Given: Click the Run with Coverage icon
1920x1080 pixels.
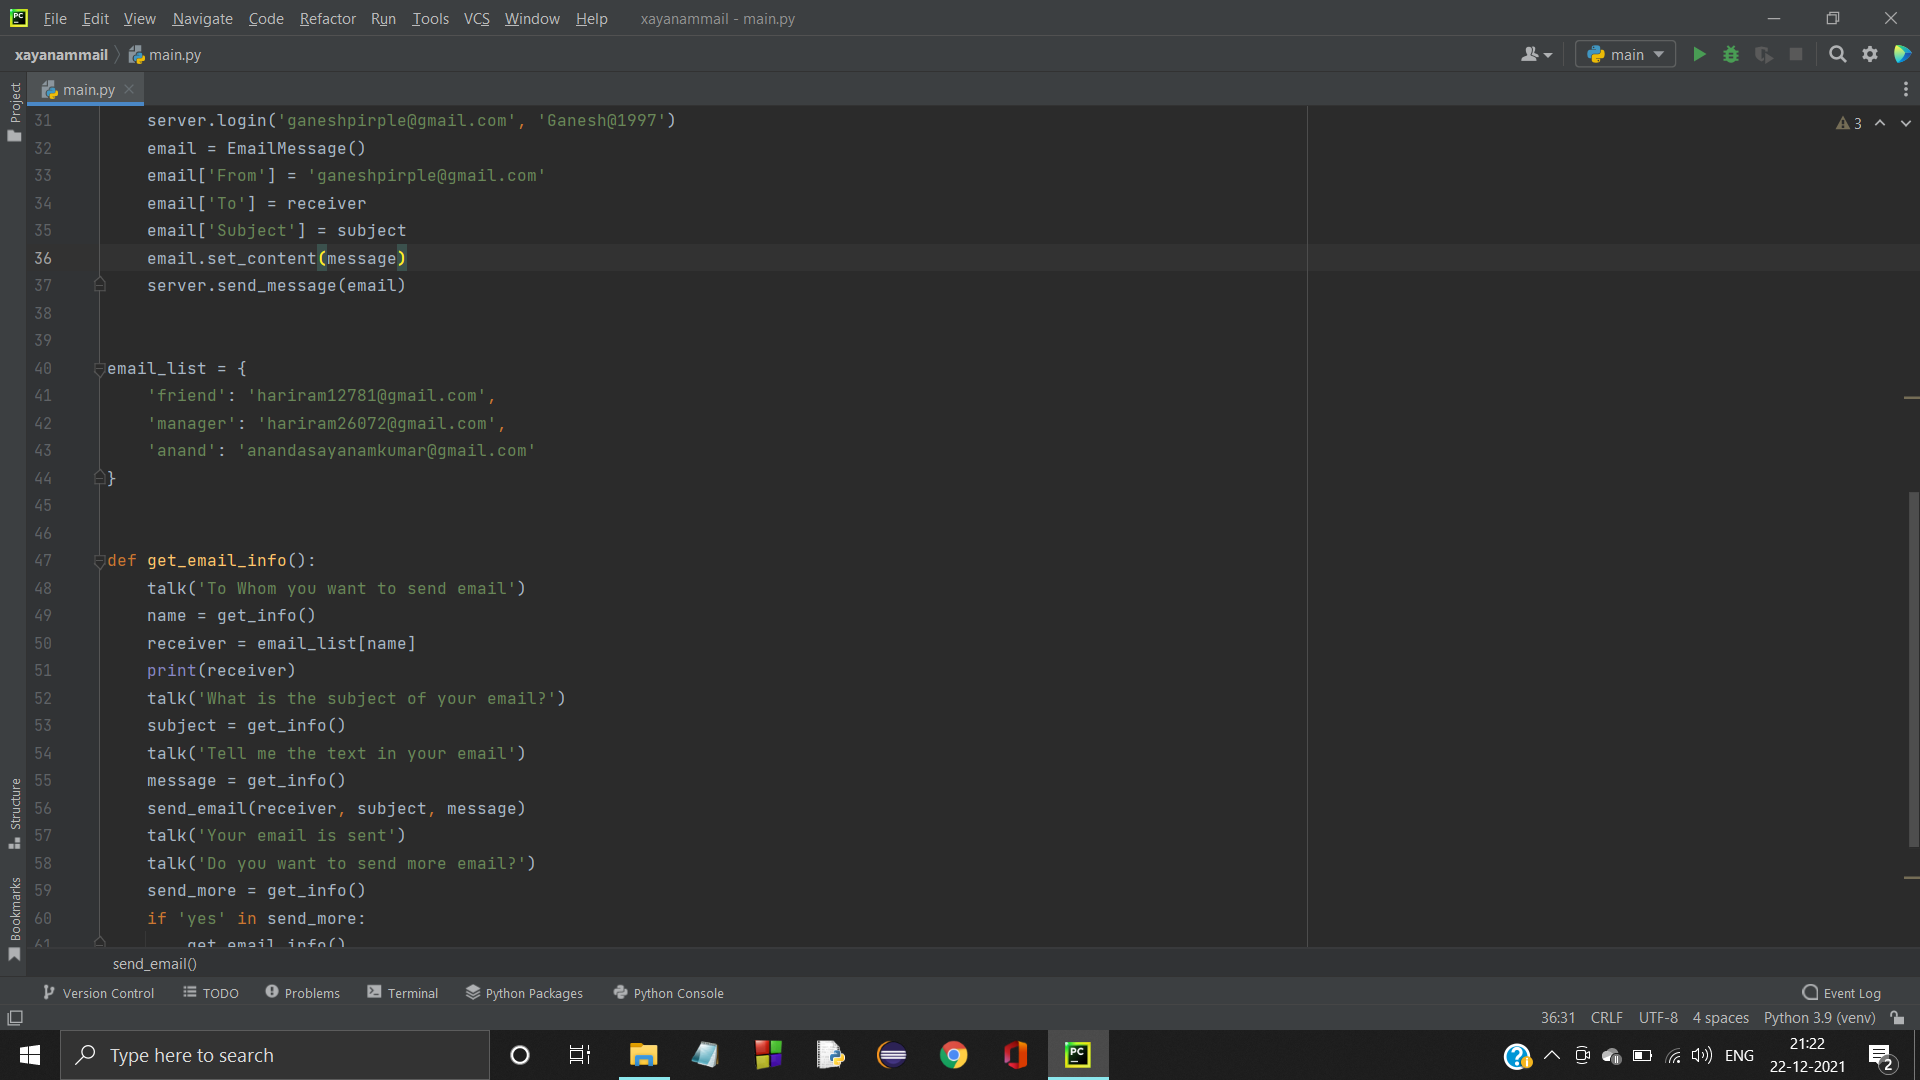Looking at the screenshot, I should coord(1763,54).
